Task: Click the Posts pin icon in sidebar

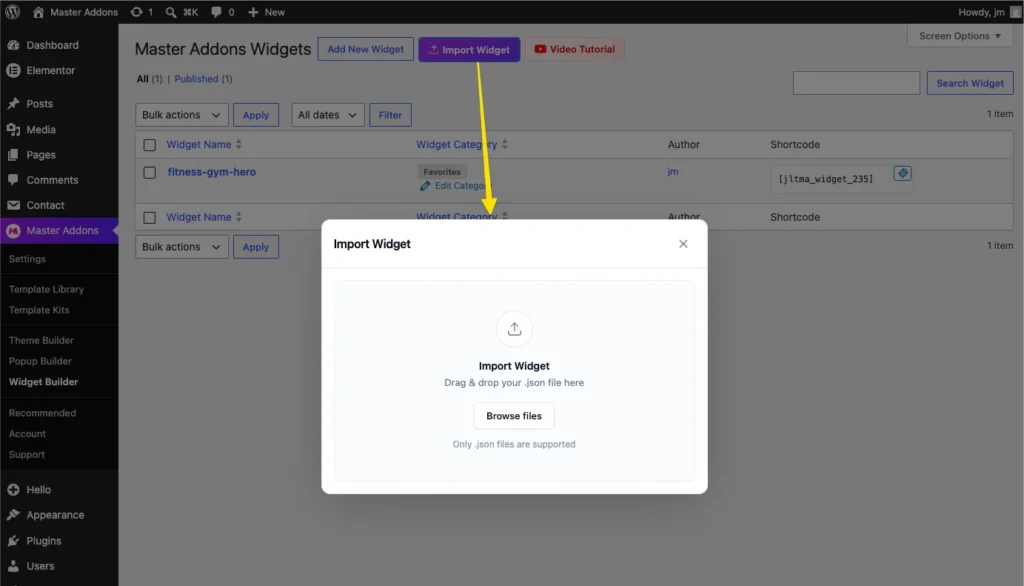Action: coord(13,104)
